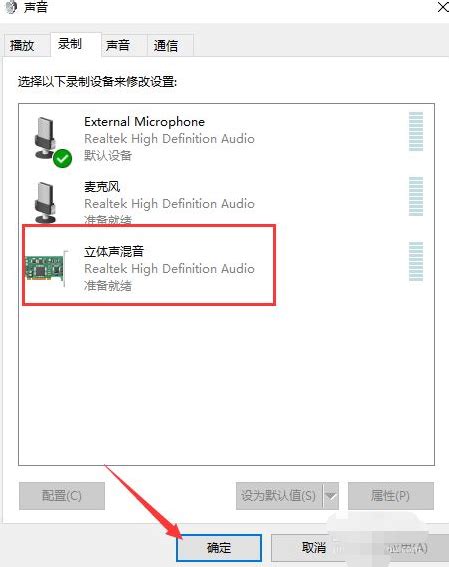
Task: Click the 配置(C) button
Action: point(62,496)
